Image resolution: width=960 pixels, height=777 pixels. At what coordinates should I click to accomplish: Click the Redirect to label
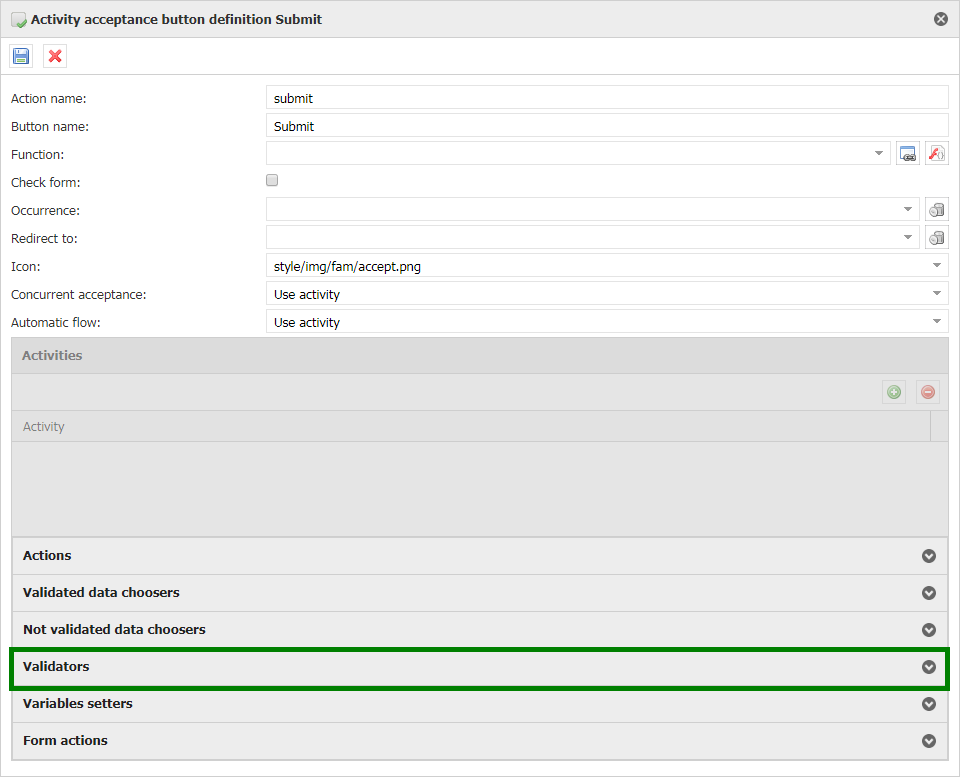[x=44, y=239]
